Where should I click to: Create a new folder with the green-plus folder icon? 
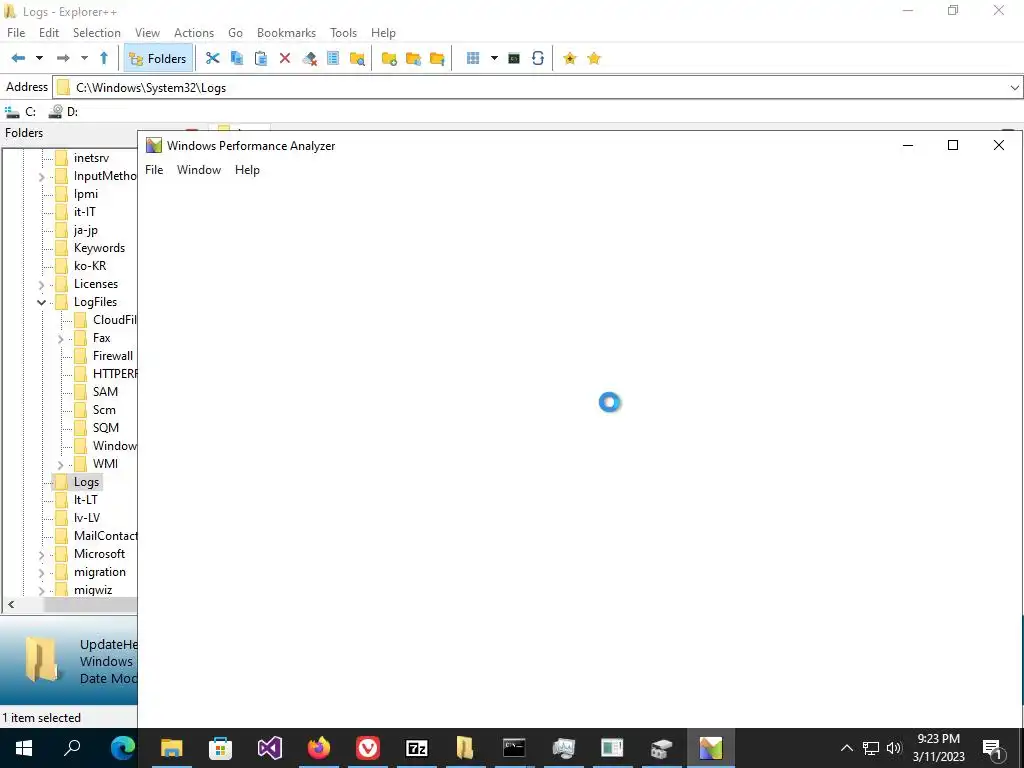(389, 59)
